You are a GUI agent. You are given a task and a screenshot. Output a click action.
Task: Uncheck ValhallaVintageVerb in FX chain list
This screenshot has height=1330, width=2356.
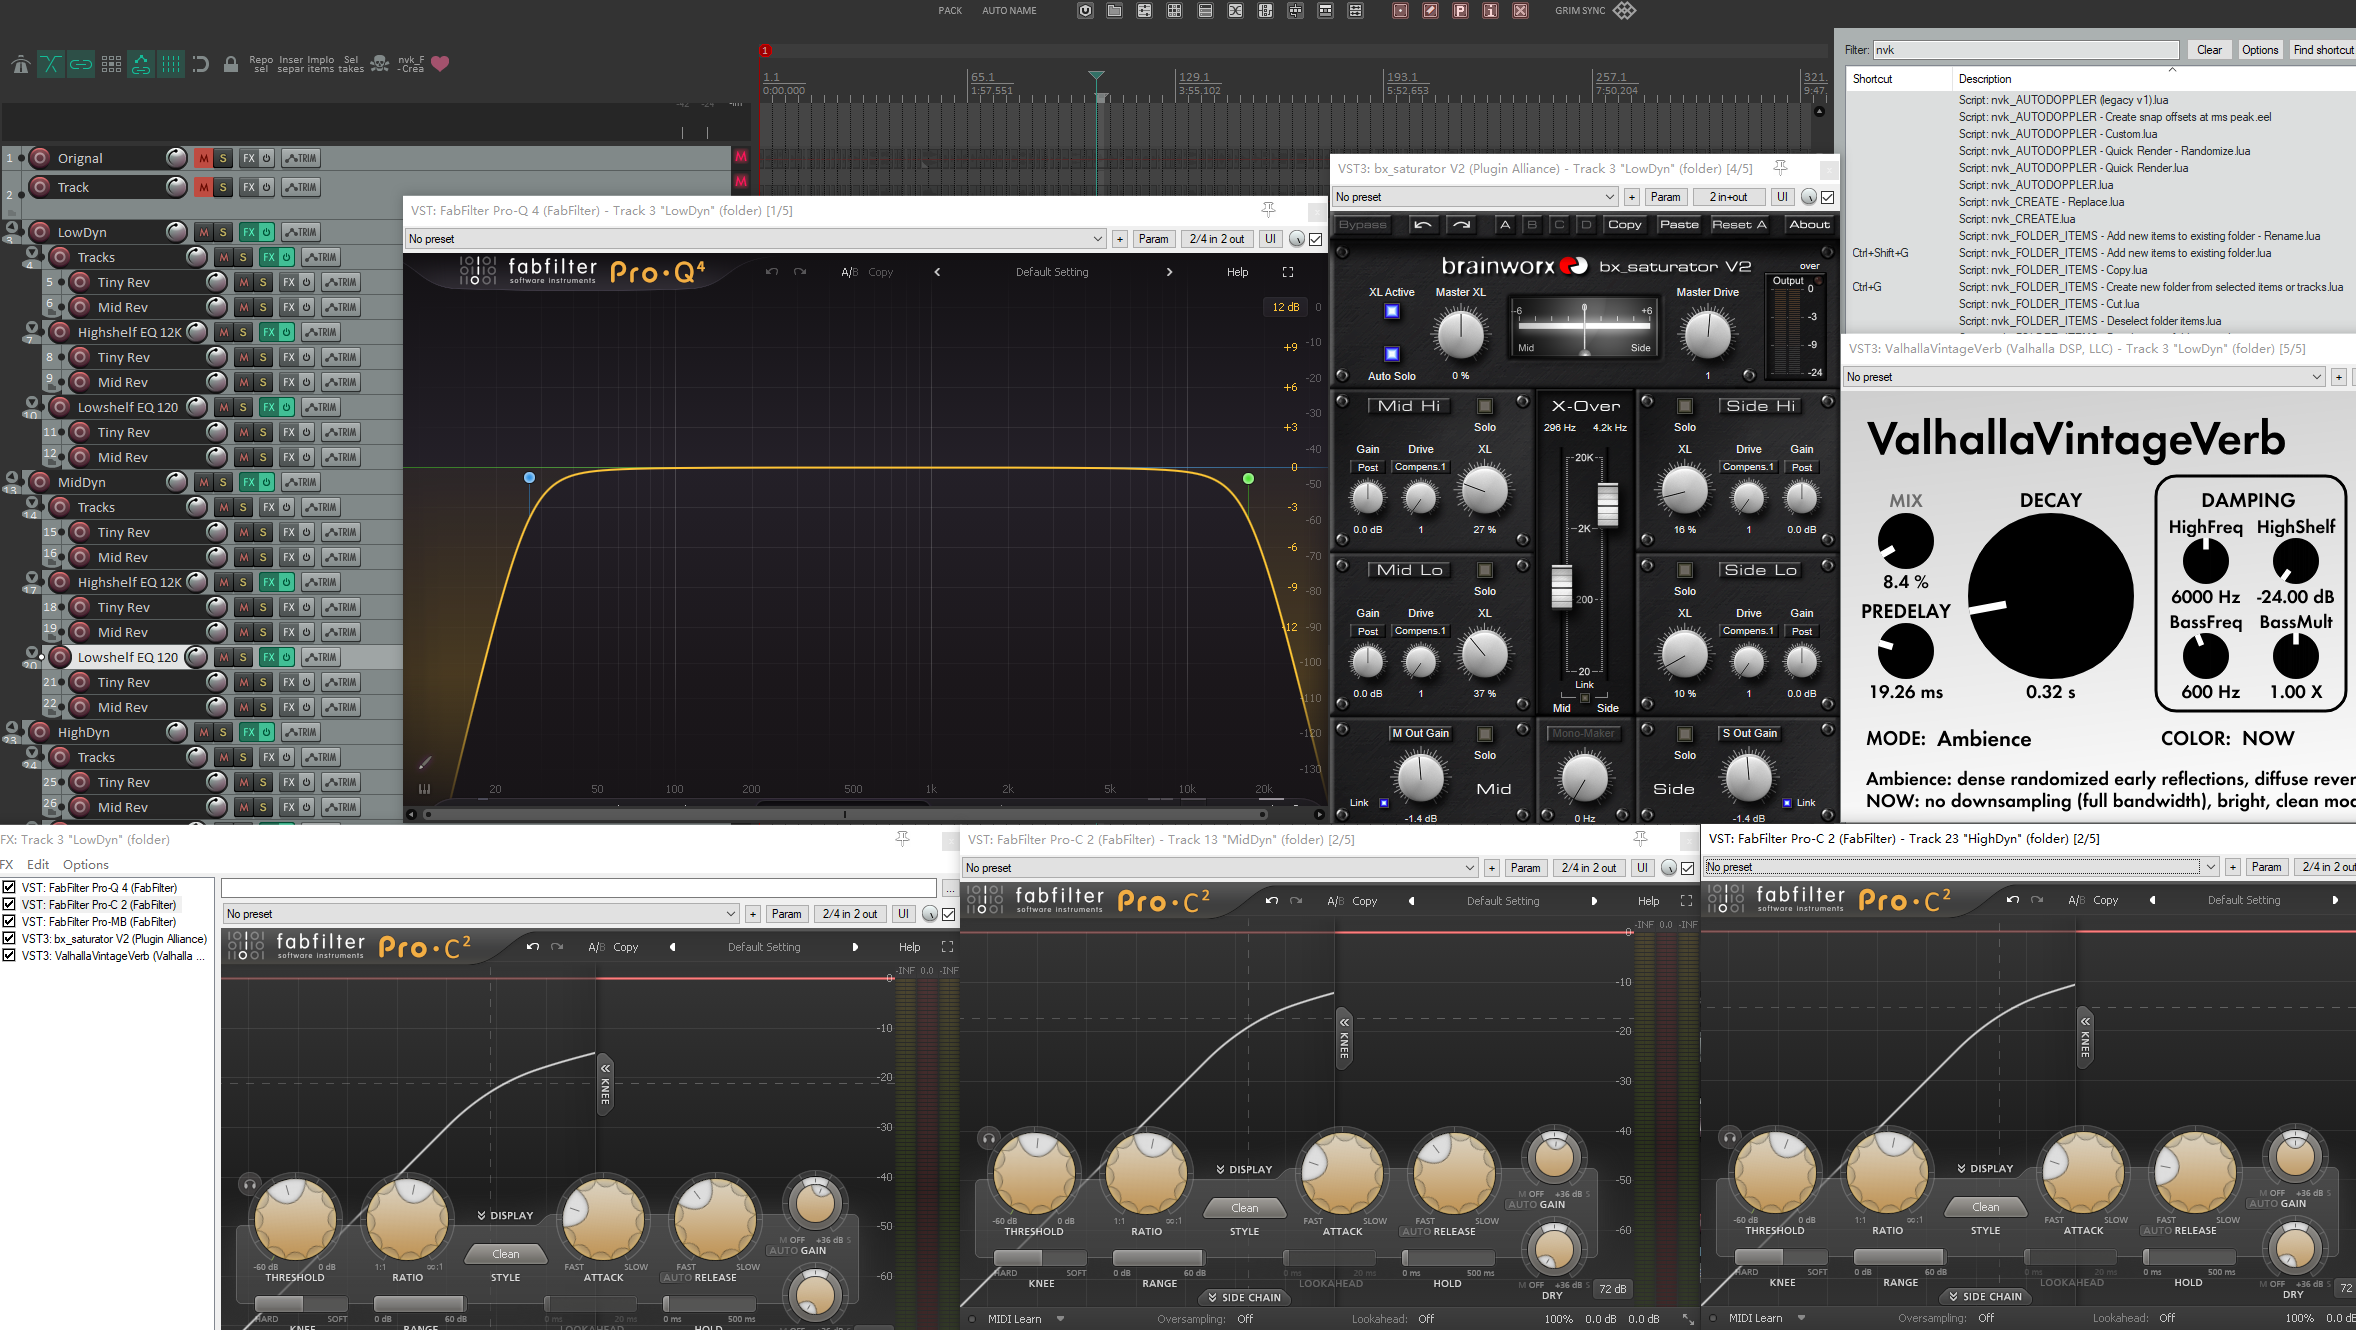click(x=9, y=955)
